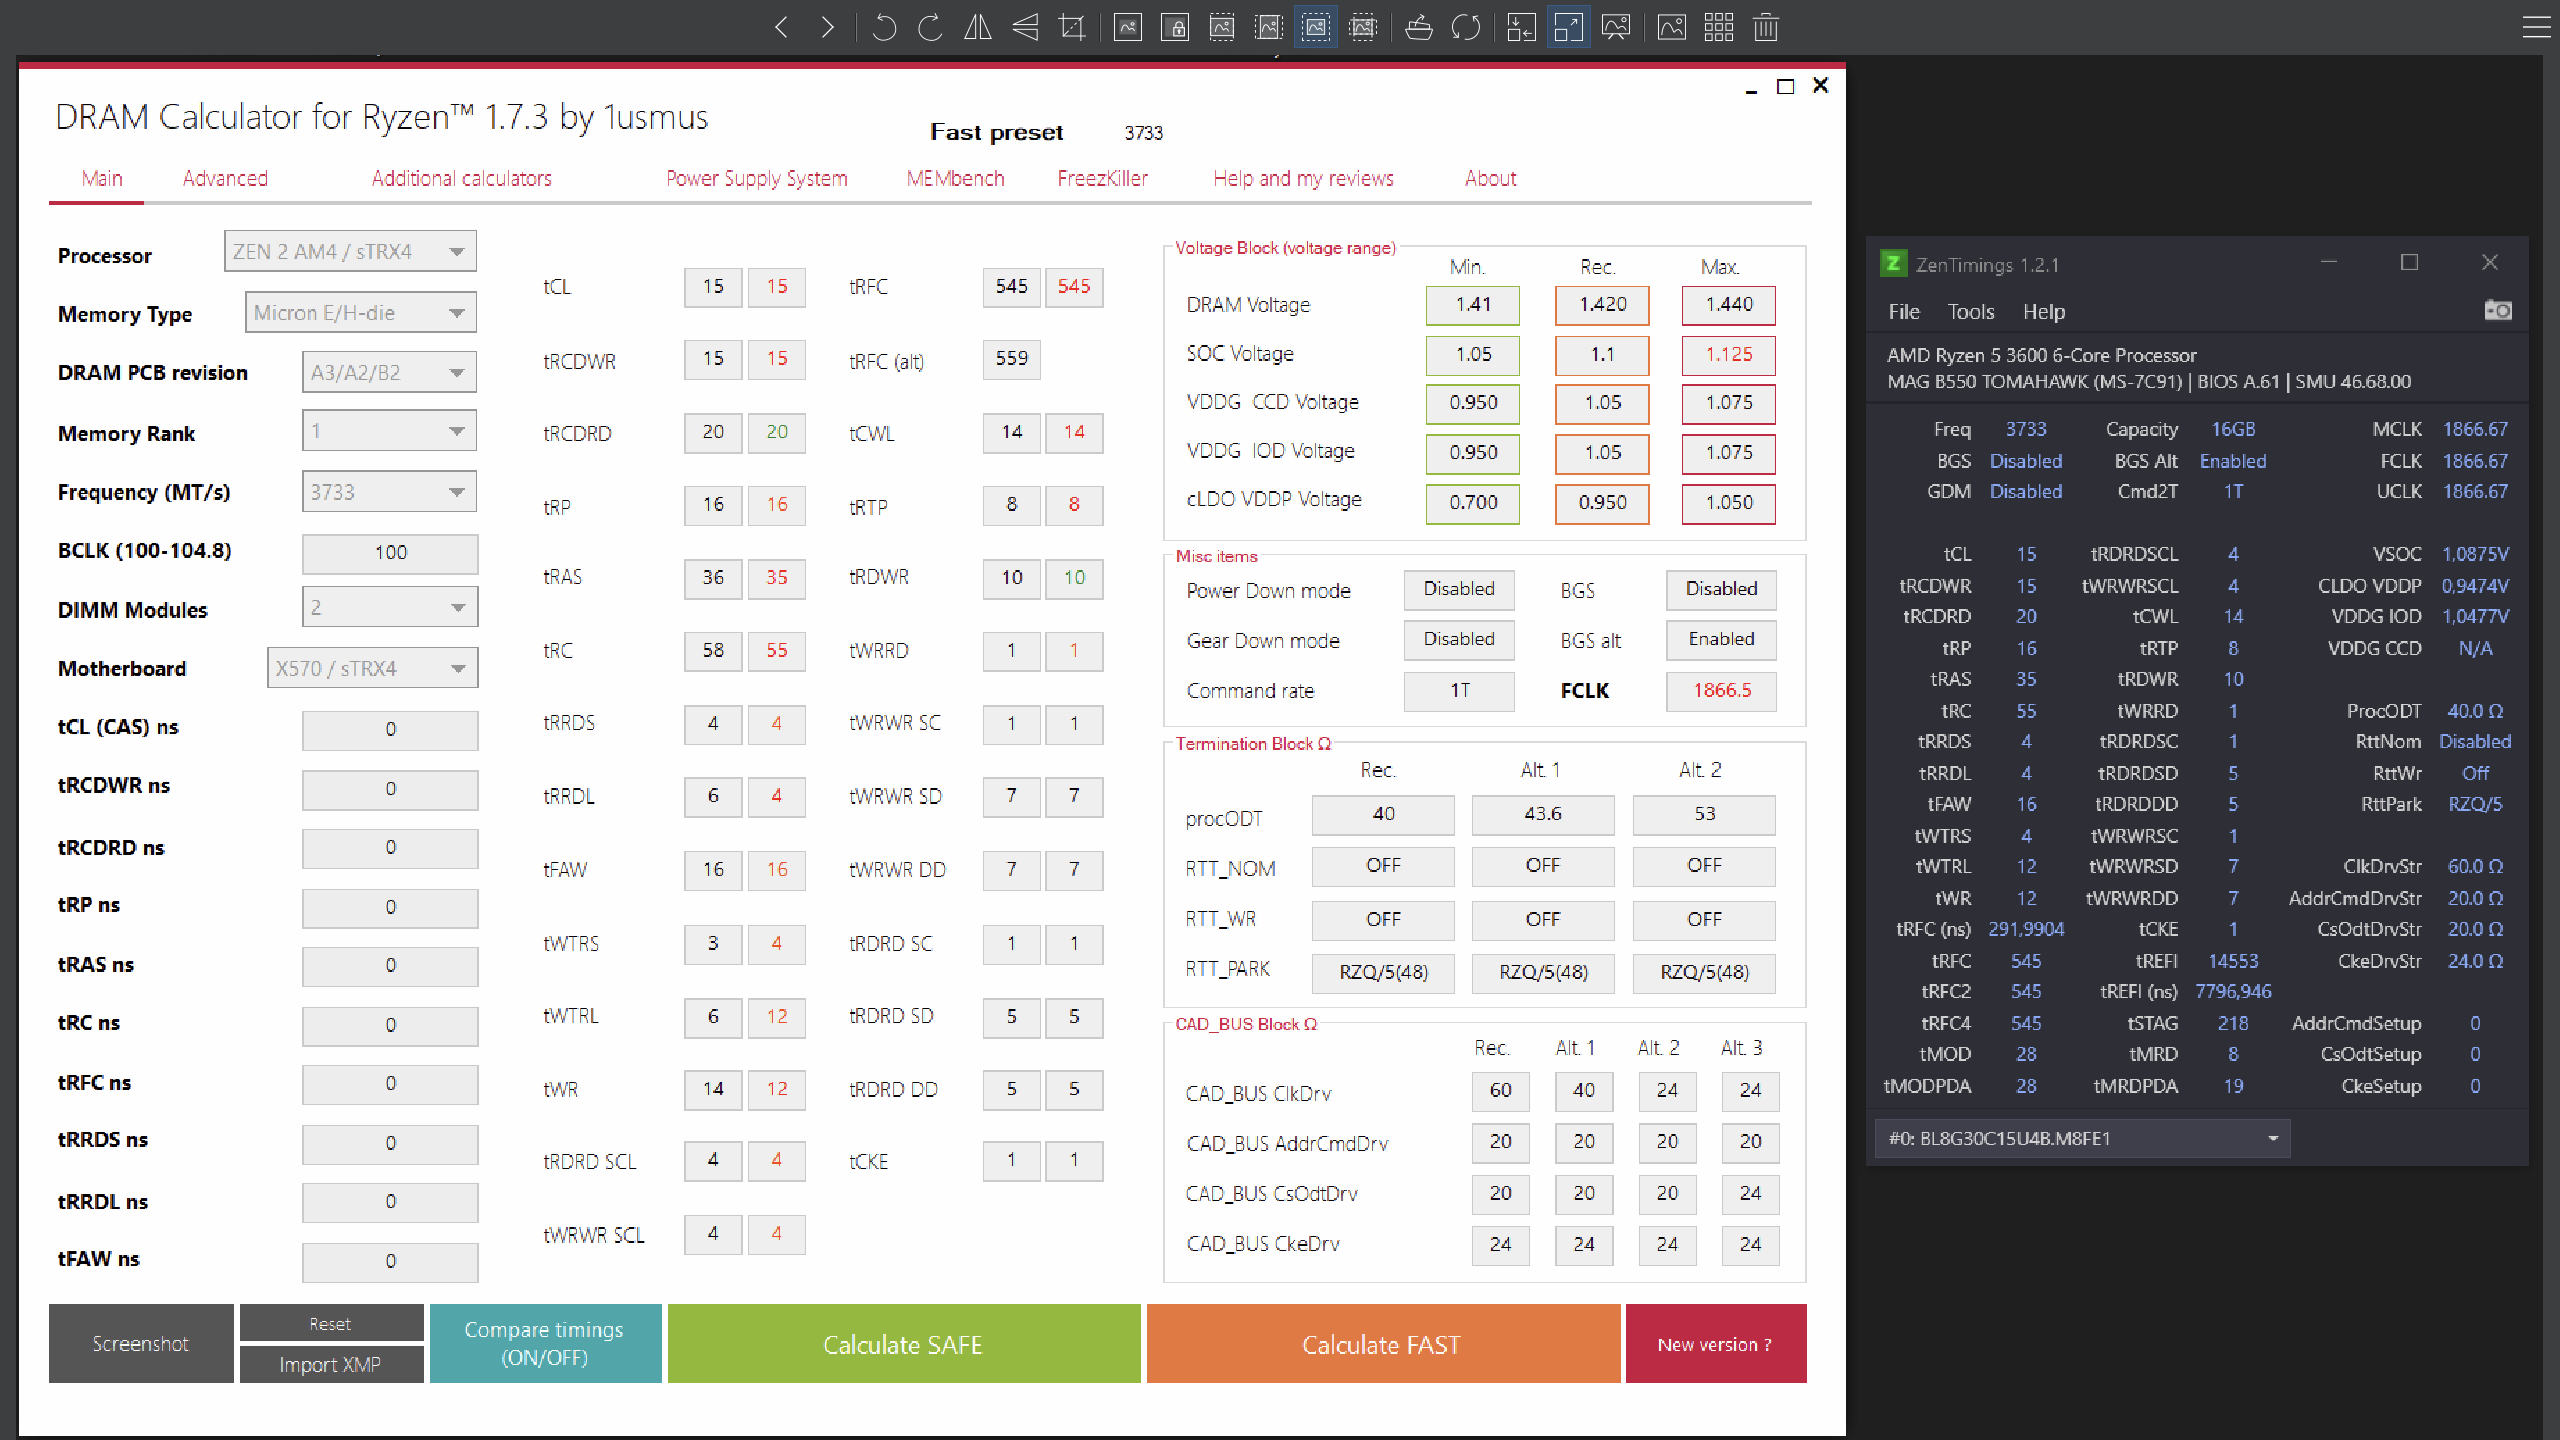Fill window with image icon
The height and width of the screenshot is (1440, 2560).
click(1363, 27)
